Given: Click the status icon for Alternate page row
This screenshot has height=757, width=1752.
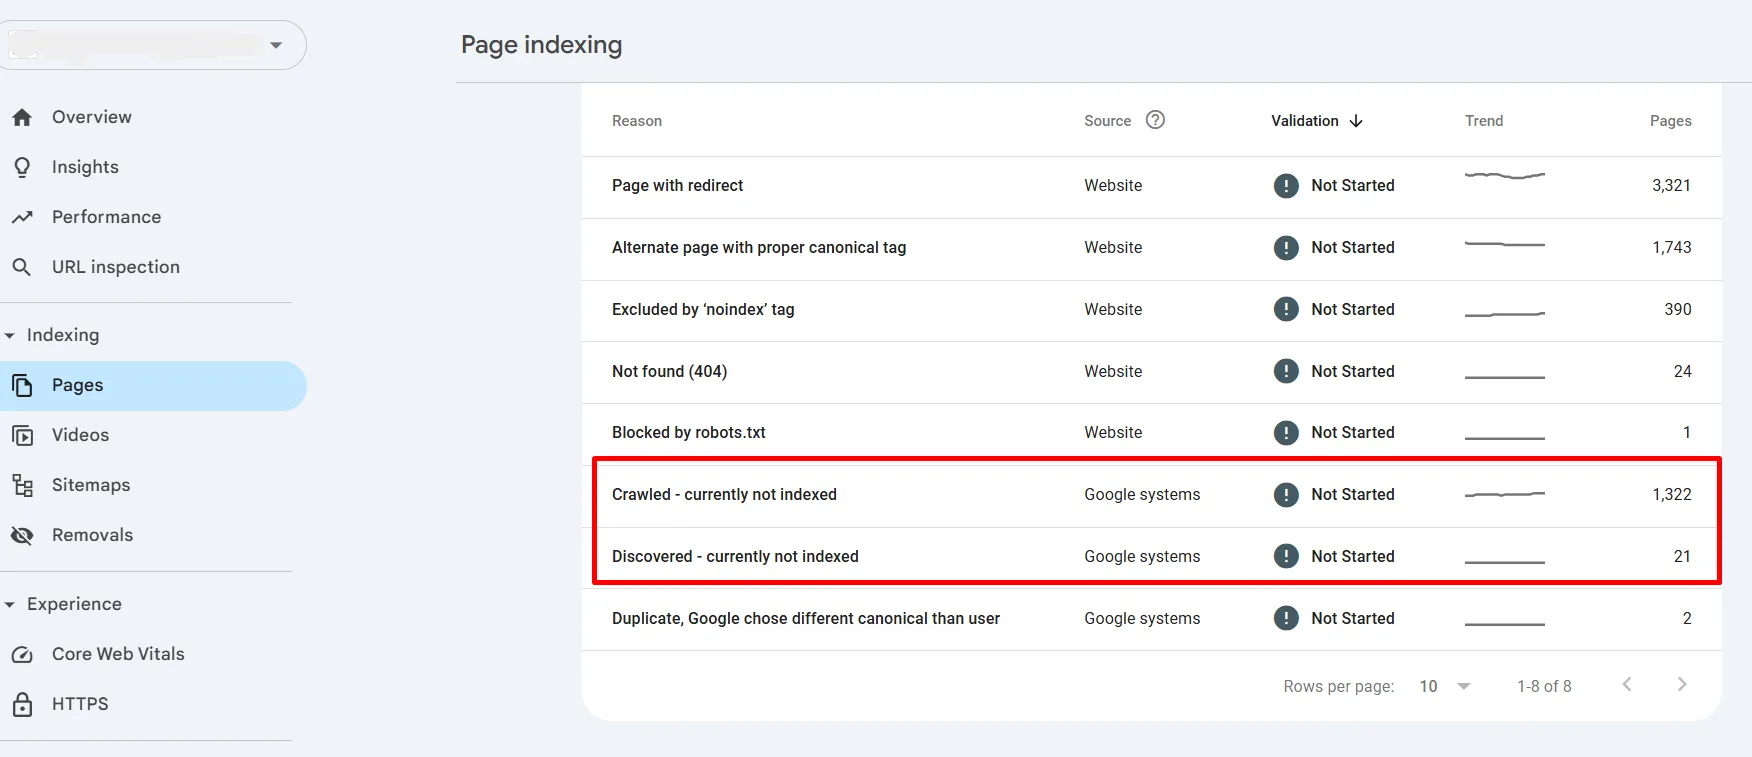Looking at the screenshot, I should [x=1286, y=248].
